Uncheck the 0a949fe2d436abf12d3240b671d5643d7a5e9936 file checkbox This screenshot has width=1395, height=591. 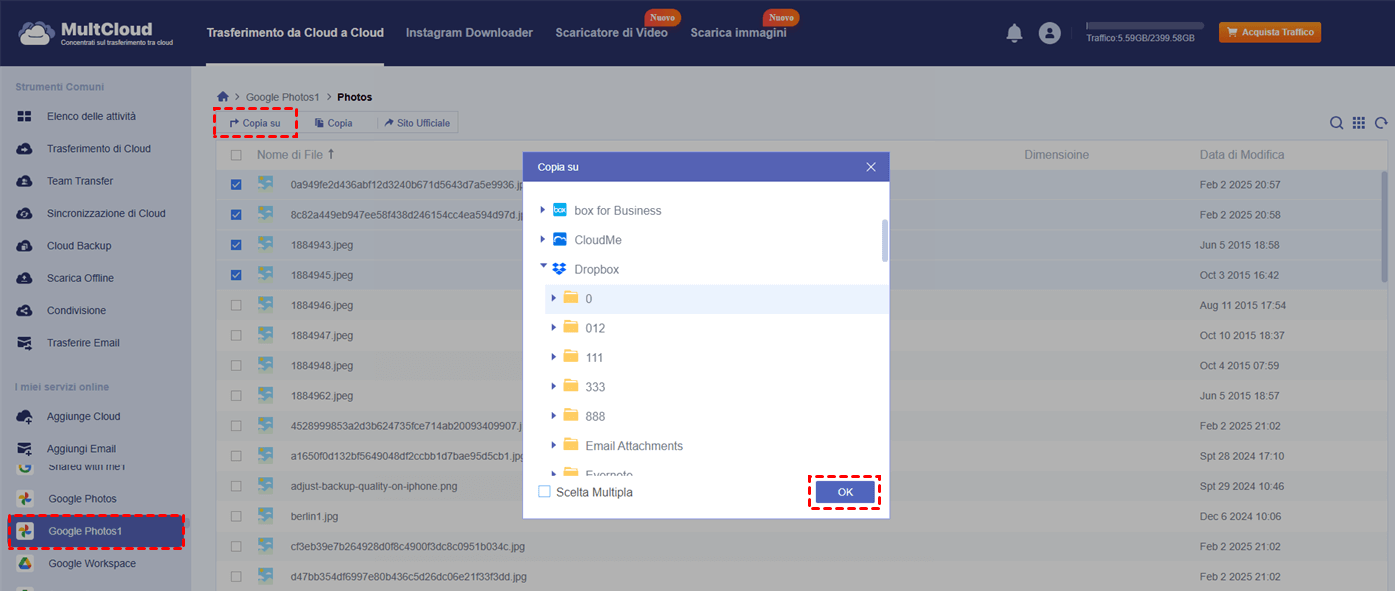point(236,185)
